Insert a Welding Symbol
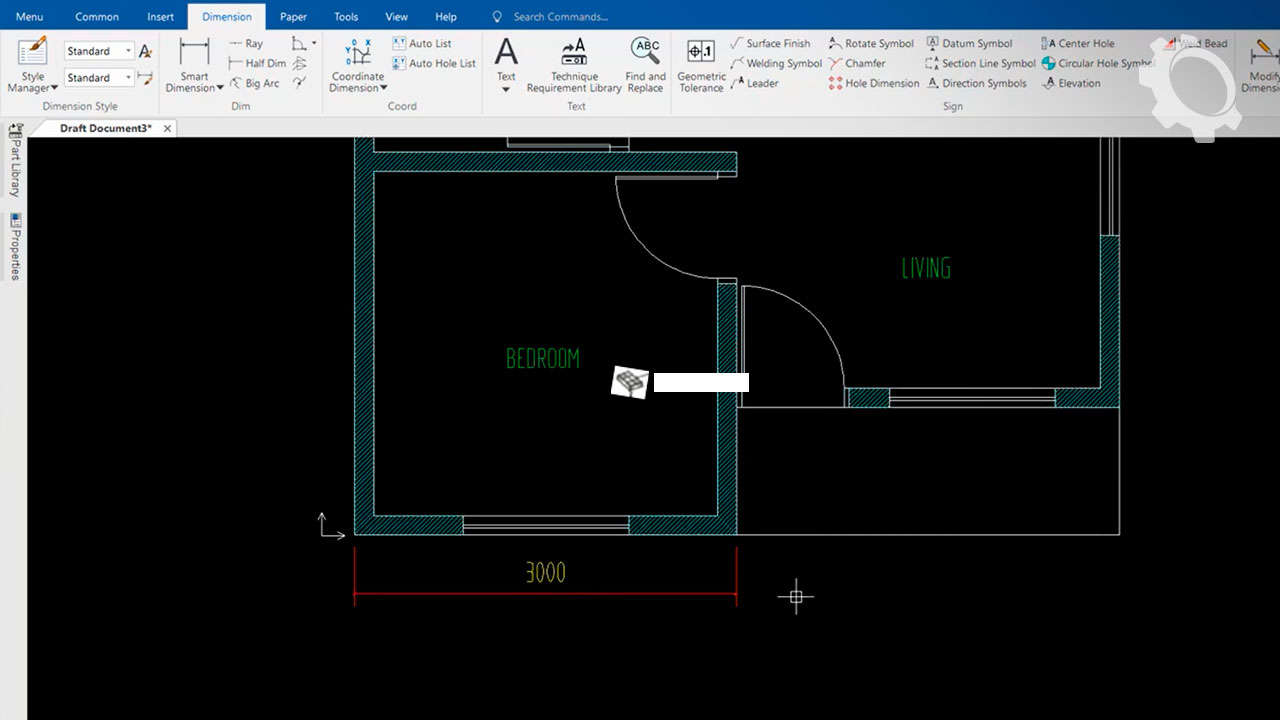This screenshot has height=720, width=1280. [775, 63]
